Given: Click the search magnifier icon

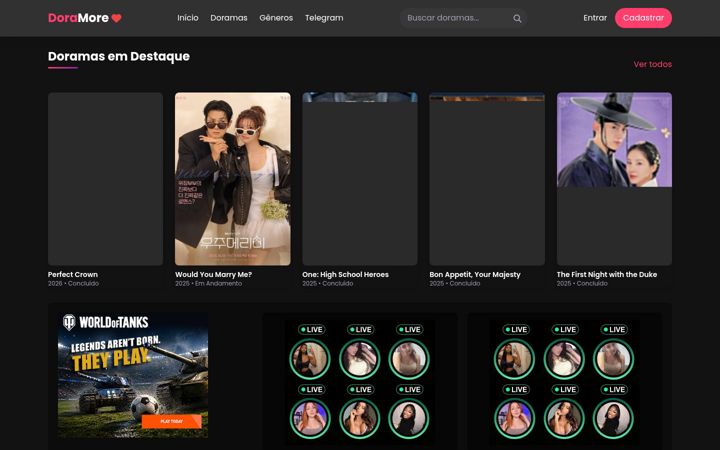Looking at the screenshot, I should (x=517, y=18).
